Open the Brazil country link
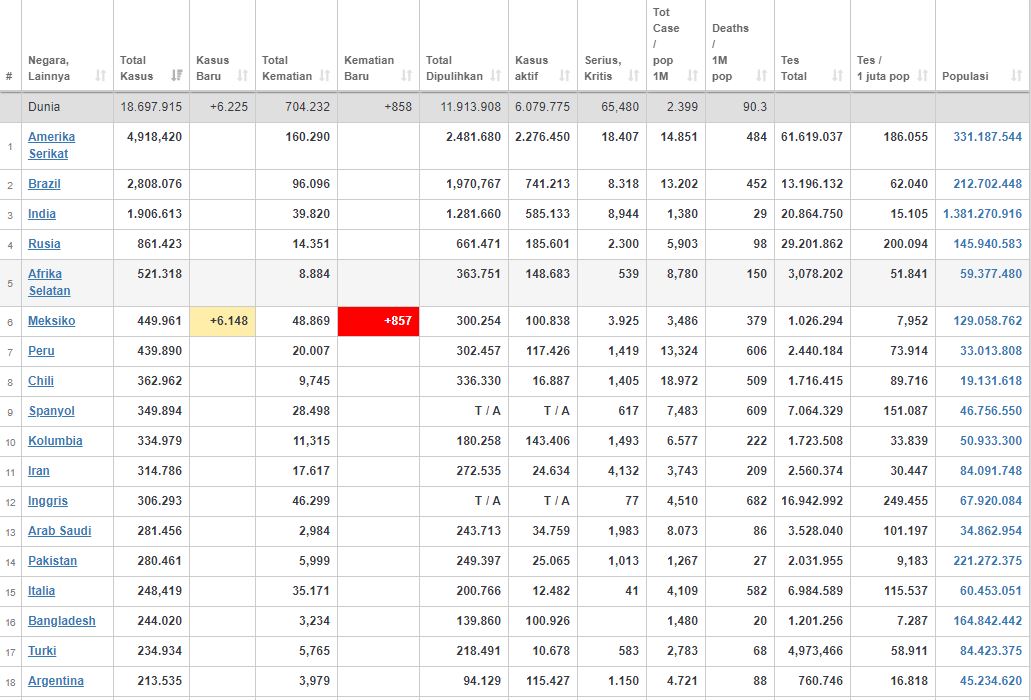The height and width of the screenshot is (700, 1031). tap(44, 184)
